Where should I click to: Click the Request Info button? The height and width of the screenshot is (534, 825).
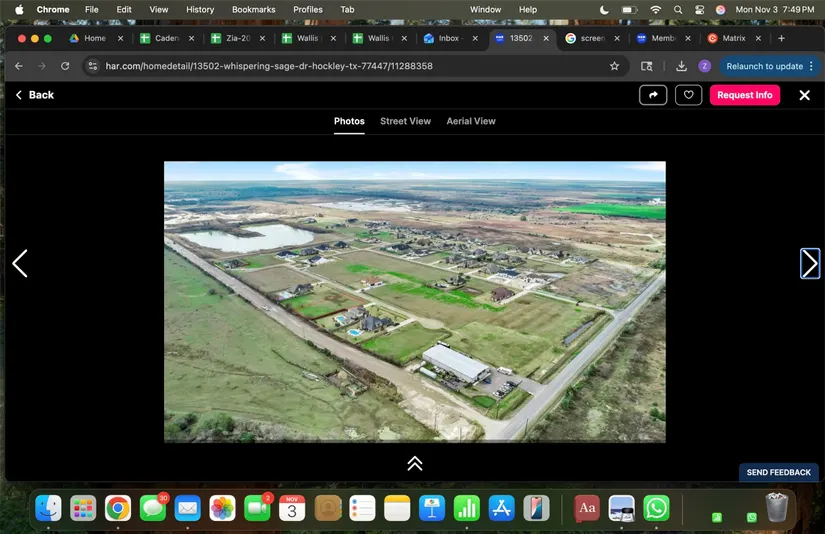[744, 95]
